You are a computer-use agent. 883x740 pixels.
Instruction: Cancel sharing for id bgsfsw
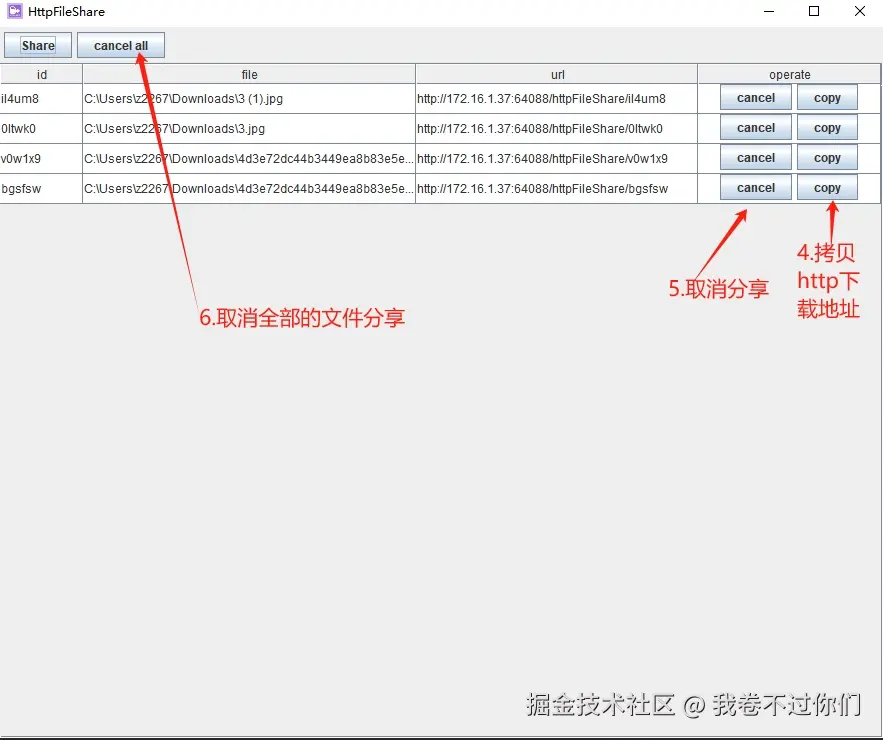click(755, 187)
